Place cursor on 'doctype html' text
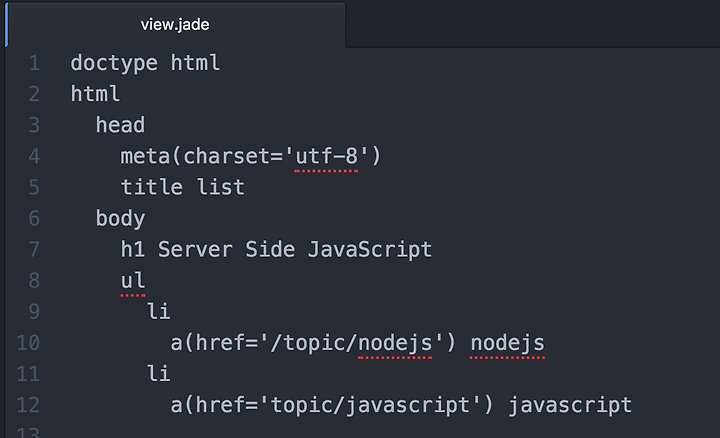Screen dimensions: 720x438 145,63
